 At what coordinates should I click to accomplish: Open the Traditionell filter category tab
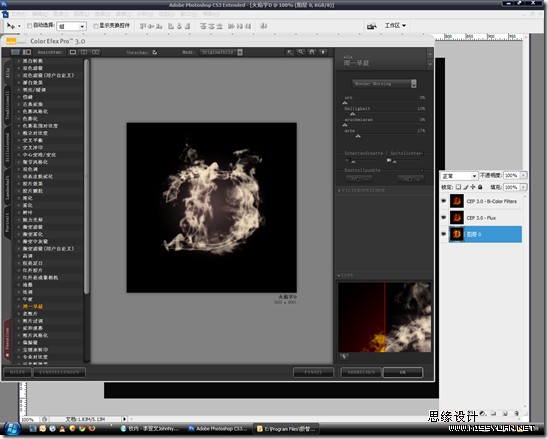click(x=7, y=106)
